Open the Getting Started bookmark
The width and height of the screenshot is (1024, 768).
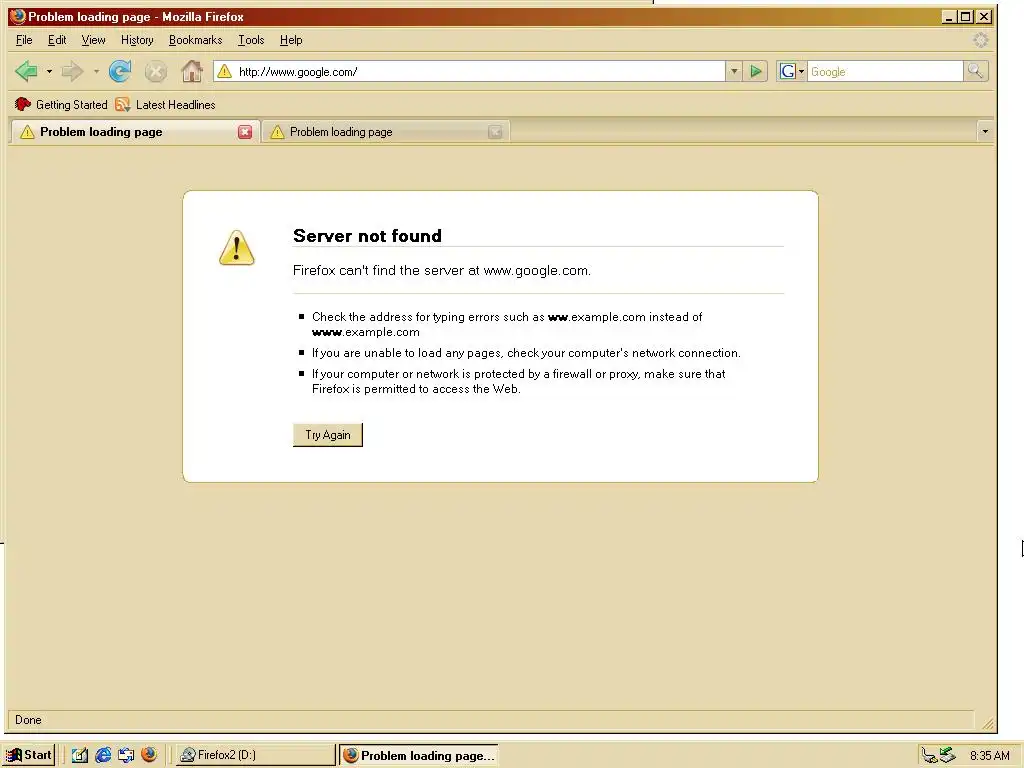(61, 104)
